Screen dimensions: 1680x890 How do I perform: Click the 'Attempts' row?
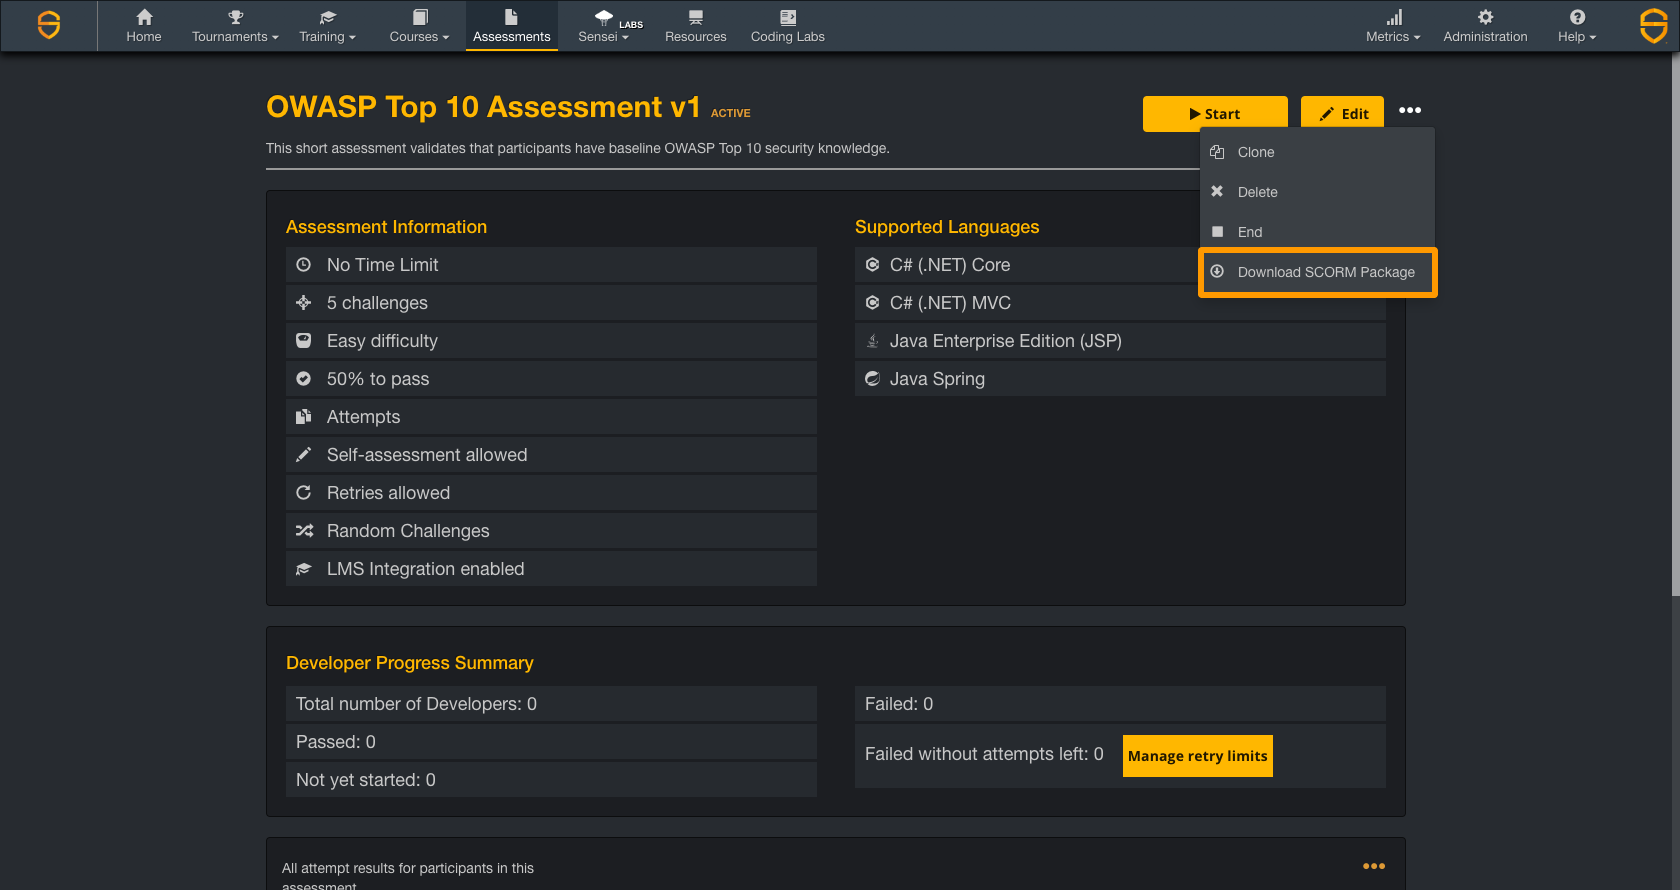click(551, 417)
